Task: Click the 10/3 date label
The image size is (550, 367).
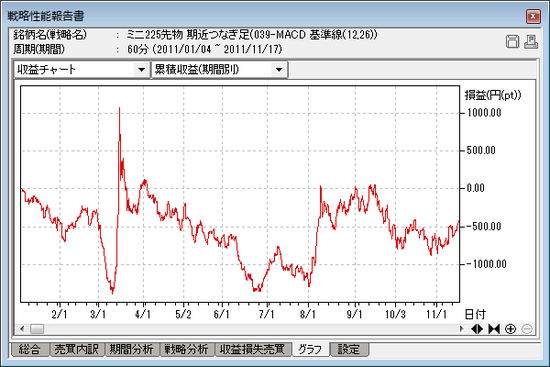Action: (395, 314)
